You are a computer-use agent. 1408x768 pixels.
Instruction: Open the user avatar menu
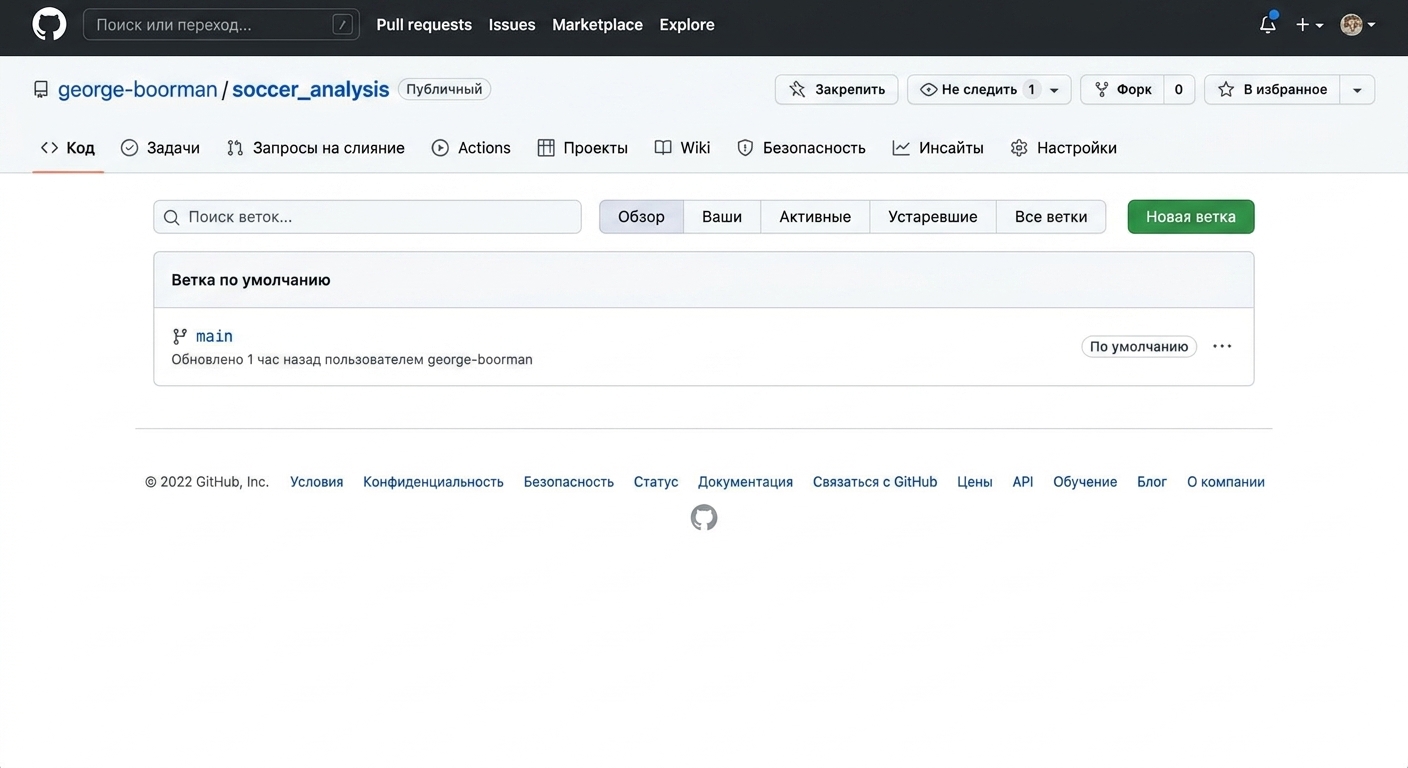1357,24
